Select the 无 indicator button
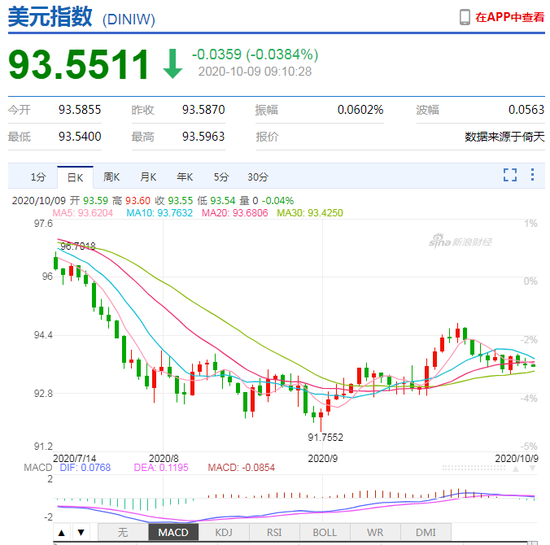 point(122,533)
